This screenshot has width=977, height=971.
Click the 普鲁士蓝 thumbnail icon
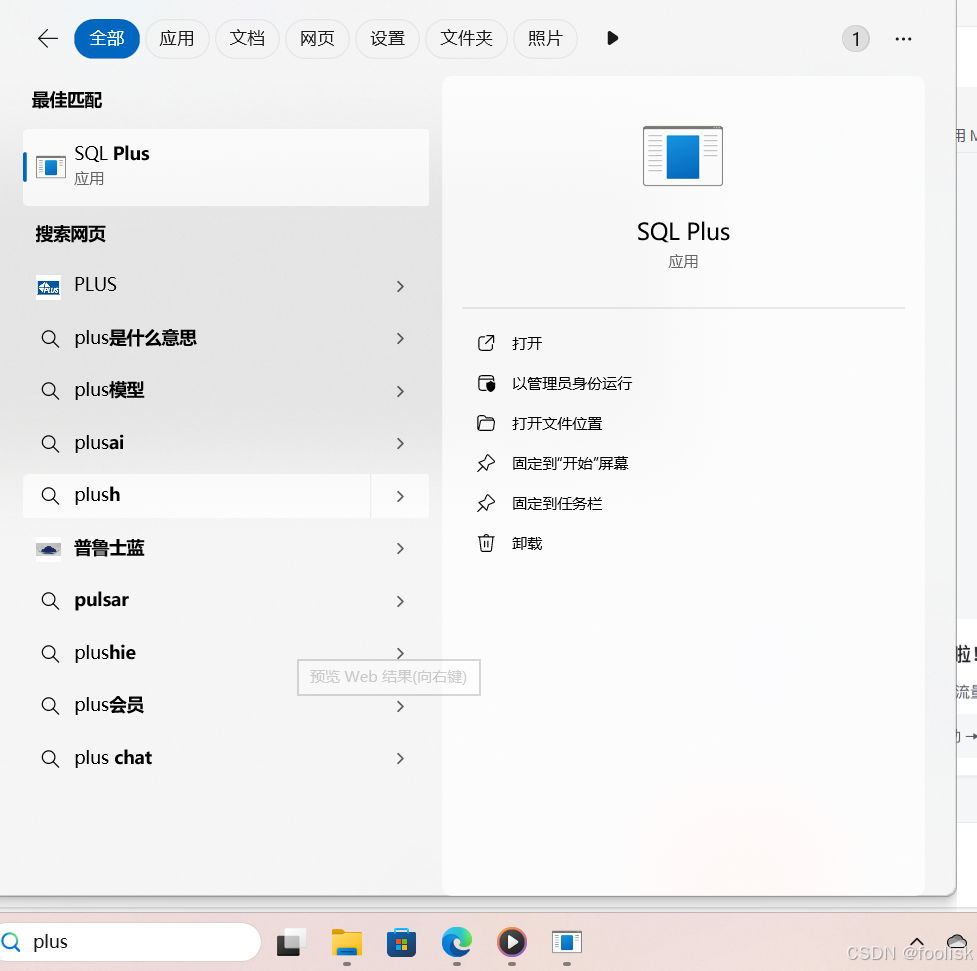point(49,549)
